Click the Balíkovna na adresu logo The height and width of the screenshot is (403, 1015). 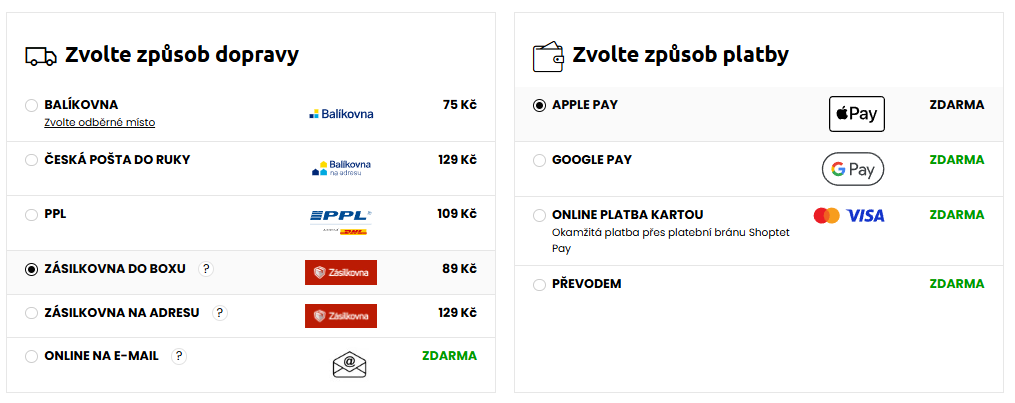click(x=341, y=168)
